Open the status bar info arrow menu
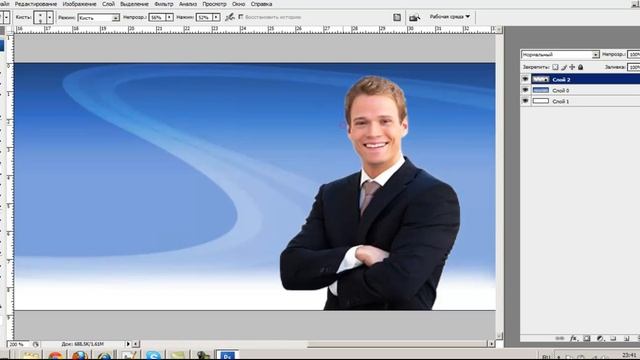The image size is (640, 360). click(128, 344)
